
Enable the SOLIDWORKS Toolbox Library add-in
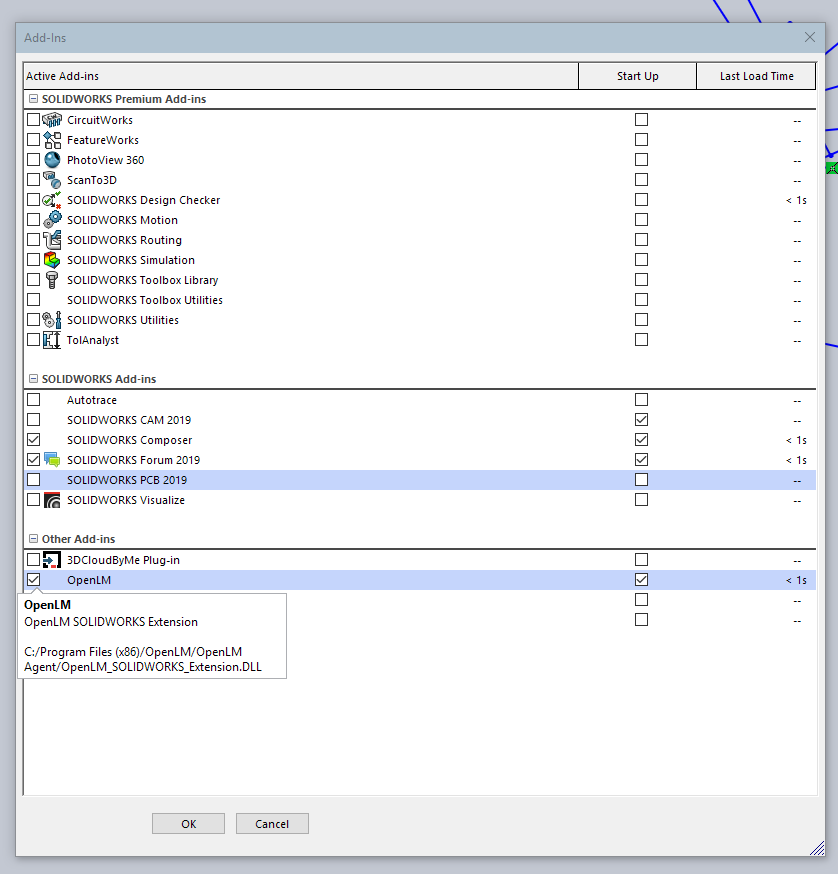(x=33, y=279)
